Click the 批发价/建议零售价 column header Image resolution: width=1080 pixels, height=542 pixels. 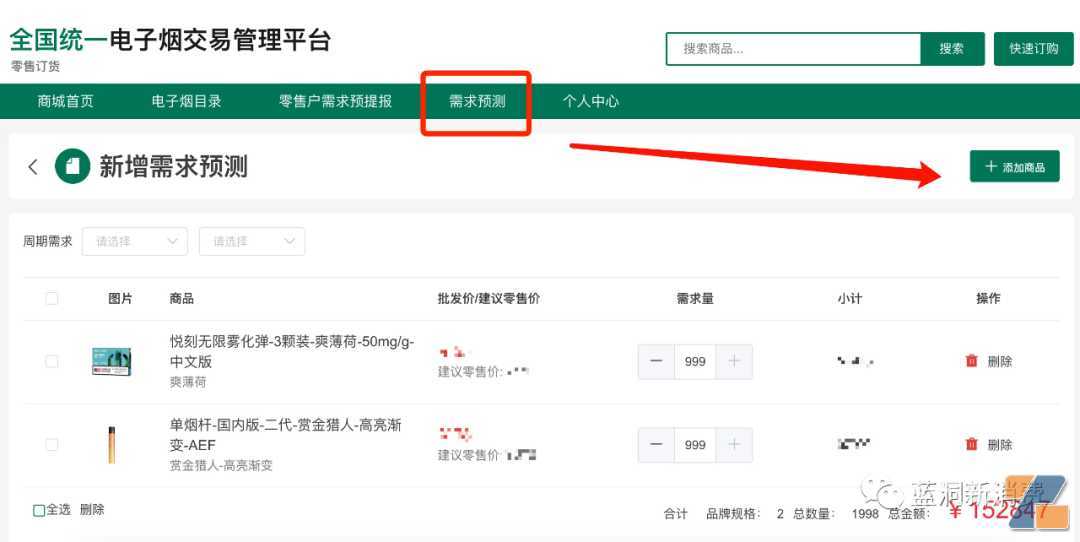pos(489,298)
